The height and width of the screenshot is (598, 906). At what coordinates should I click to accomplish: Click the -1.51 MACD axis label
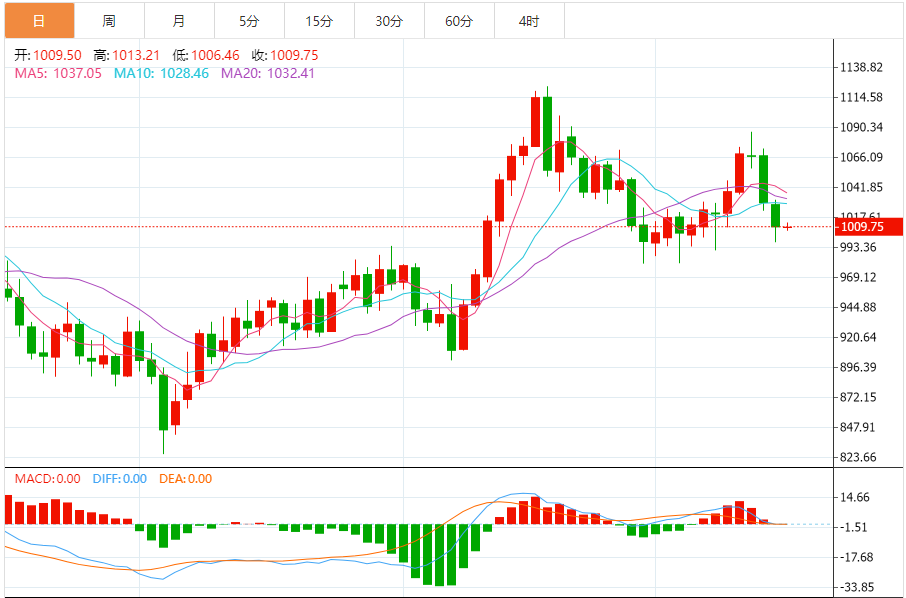click(x=853, y=528)
